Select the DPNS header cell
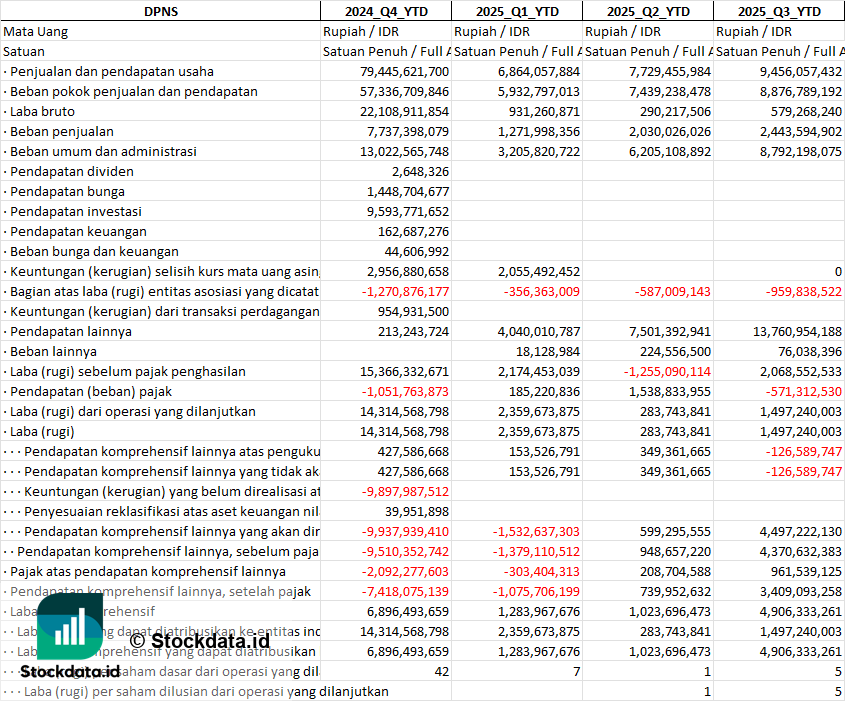The image size is (845, 701). (160, 11)
